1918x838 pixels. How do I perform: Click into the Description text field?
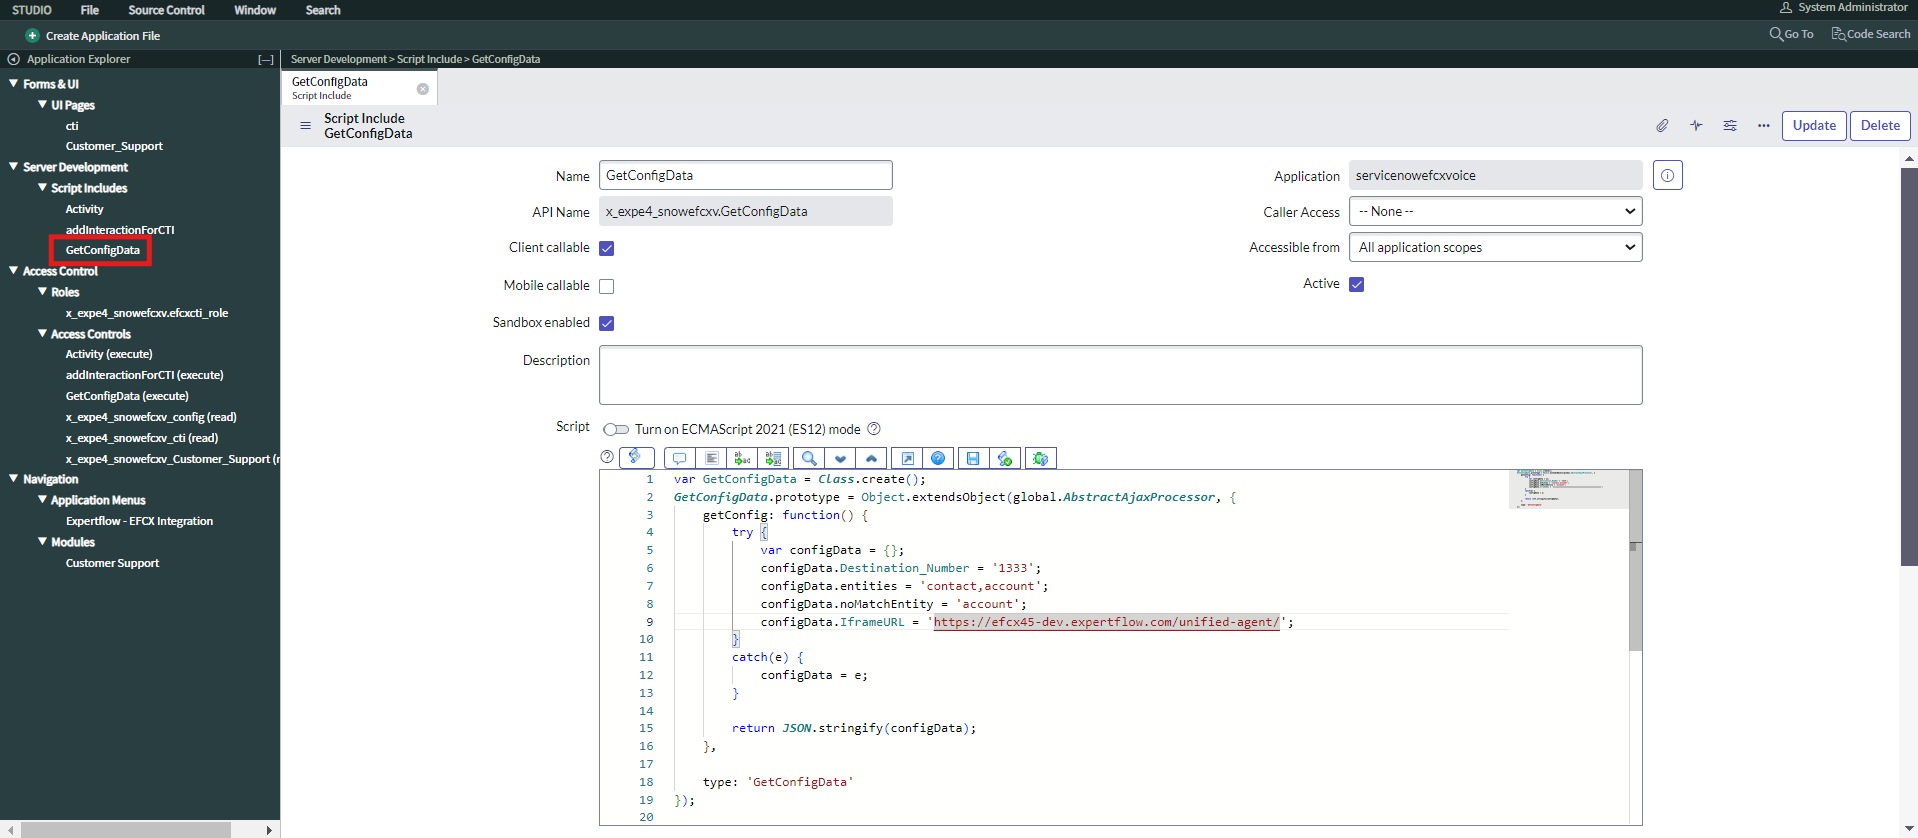pyautogui.click(x=1120, y=375)
